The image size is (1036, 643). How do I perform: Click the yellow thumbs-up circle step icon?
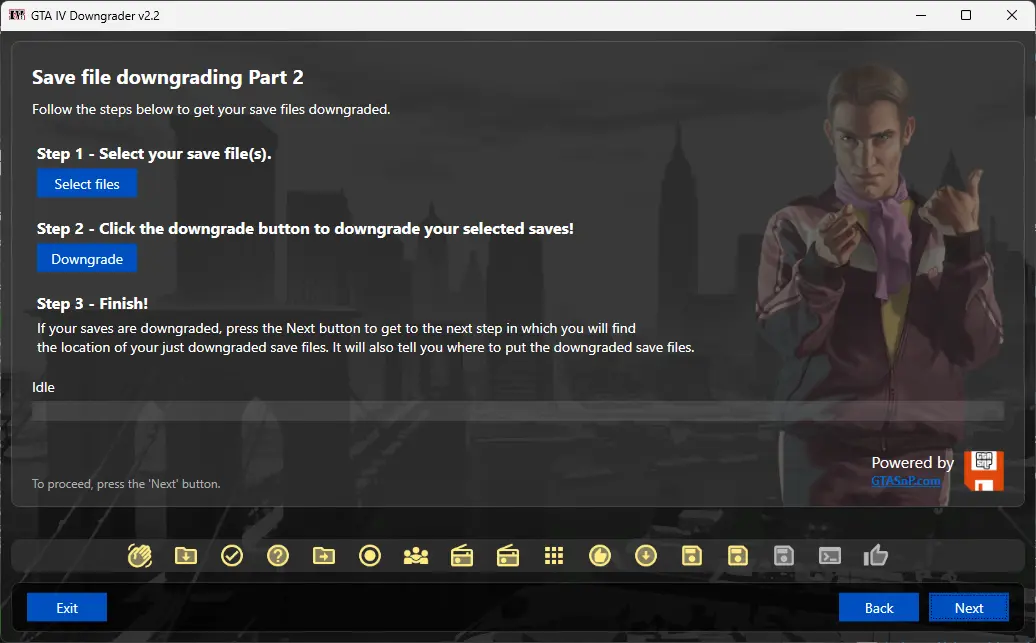tap(600, 556)
